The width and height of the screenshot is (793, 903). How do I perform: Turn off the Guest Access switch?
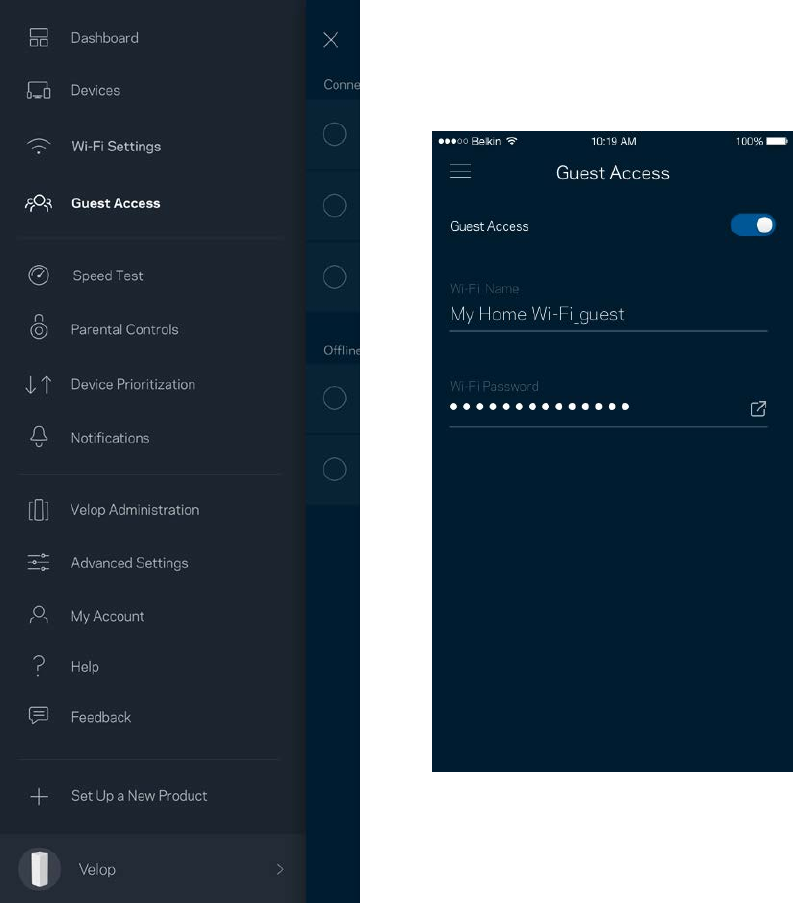(753, 225)
